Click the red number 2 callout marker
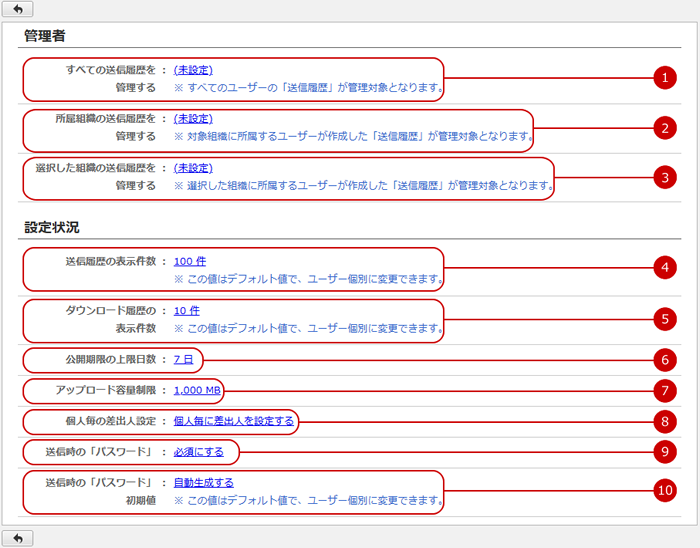700x548 pixels. (664, 128)
